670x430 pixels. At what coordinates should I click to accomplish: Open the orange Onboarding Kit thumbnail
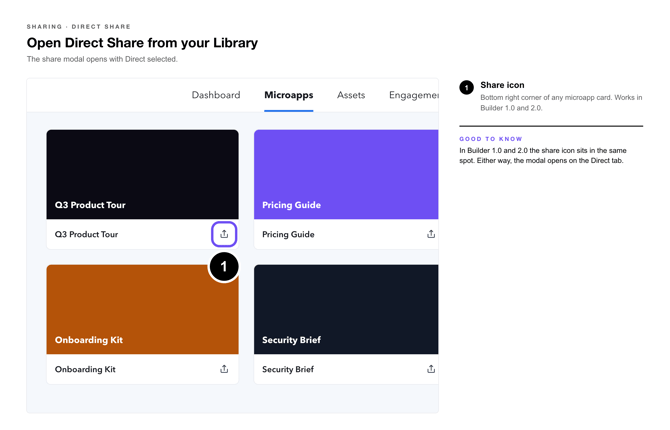[x=142, y=309]
